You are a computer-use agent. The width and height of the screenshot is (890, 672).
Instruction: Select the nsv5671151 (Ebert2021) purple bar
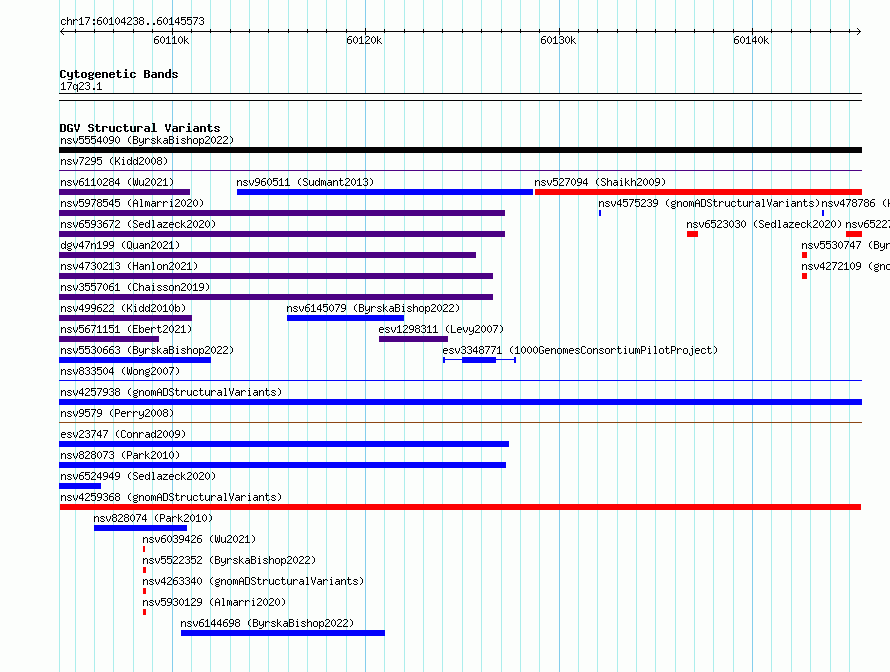coord(109,339)
